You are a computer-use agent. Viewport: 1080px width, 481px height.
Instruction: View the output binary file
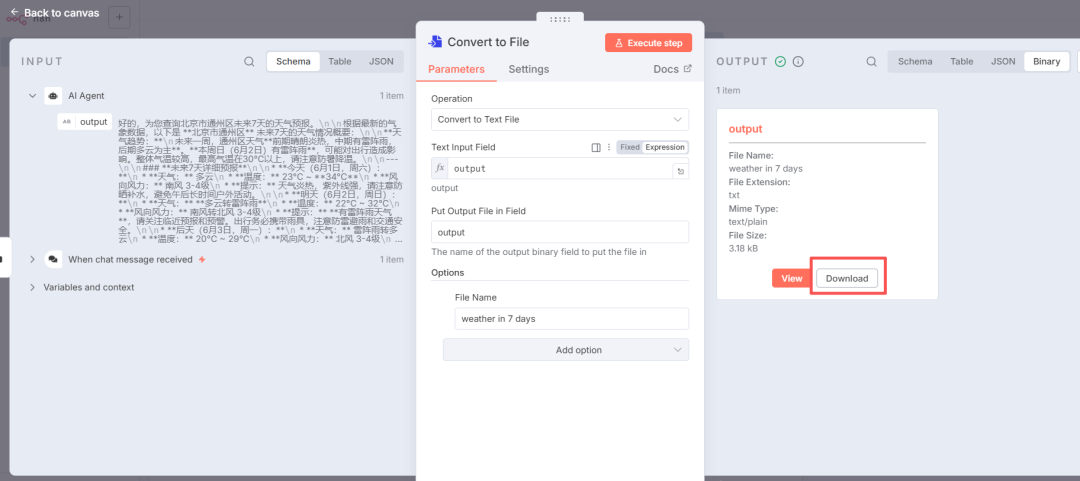(x=792, y=278)
